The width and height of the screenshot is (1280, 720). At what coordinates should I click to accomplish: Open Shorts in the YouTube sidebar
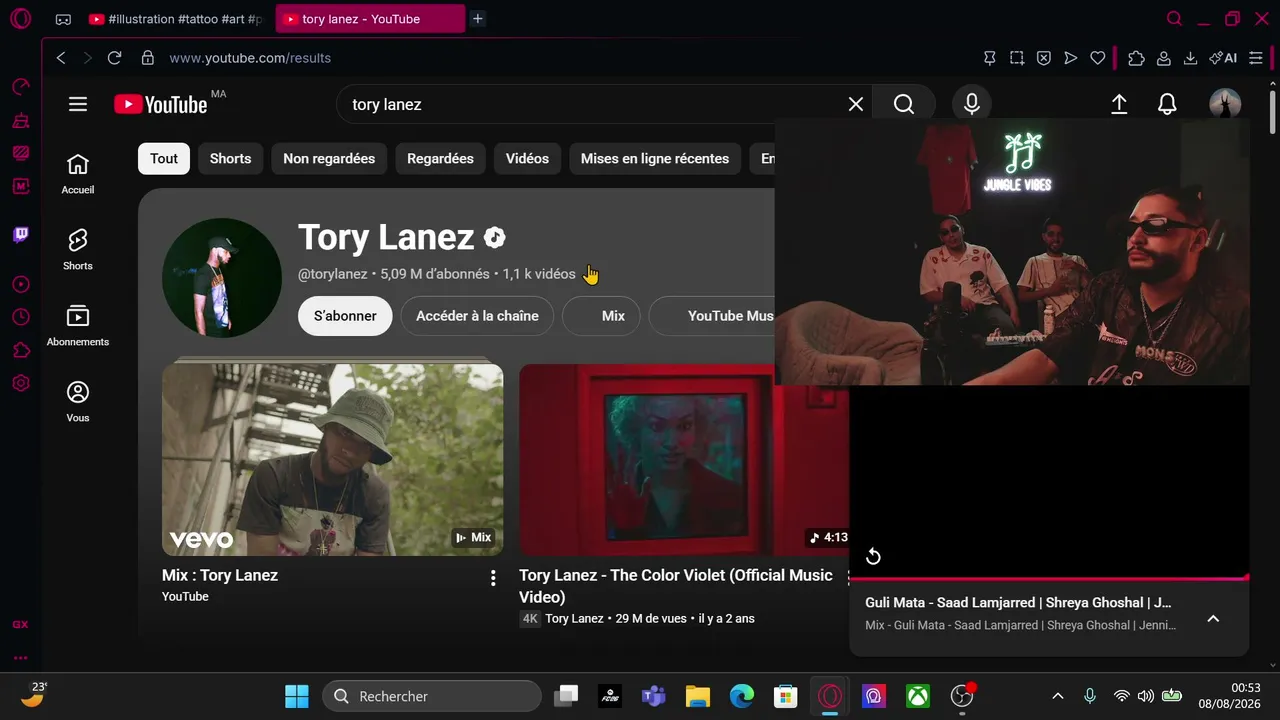[x=78, y=250]
